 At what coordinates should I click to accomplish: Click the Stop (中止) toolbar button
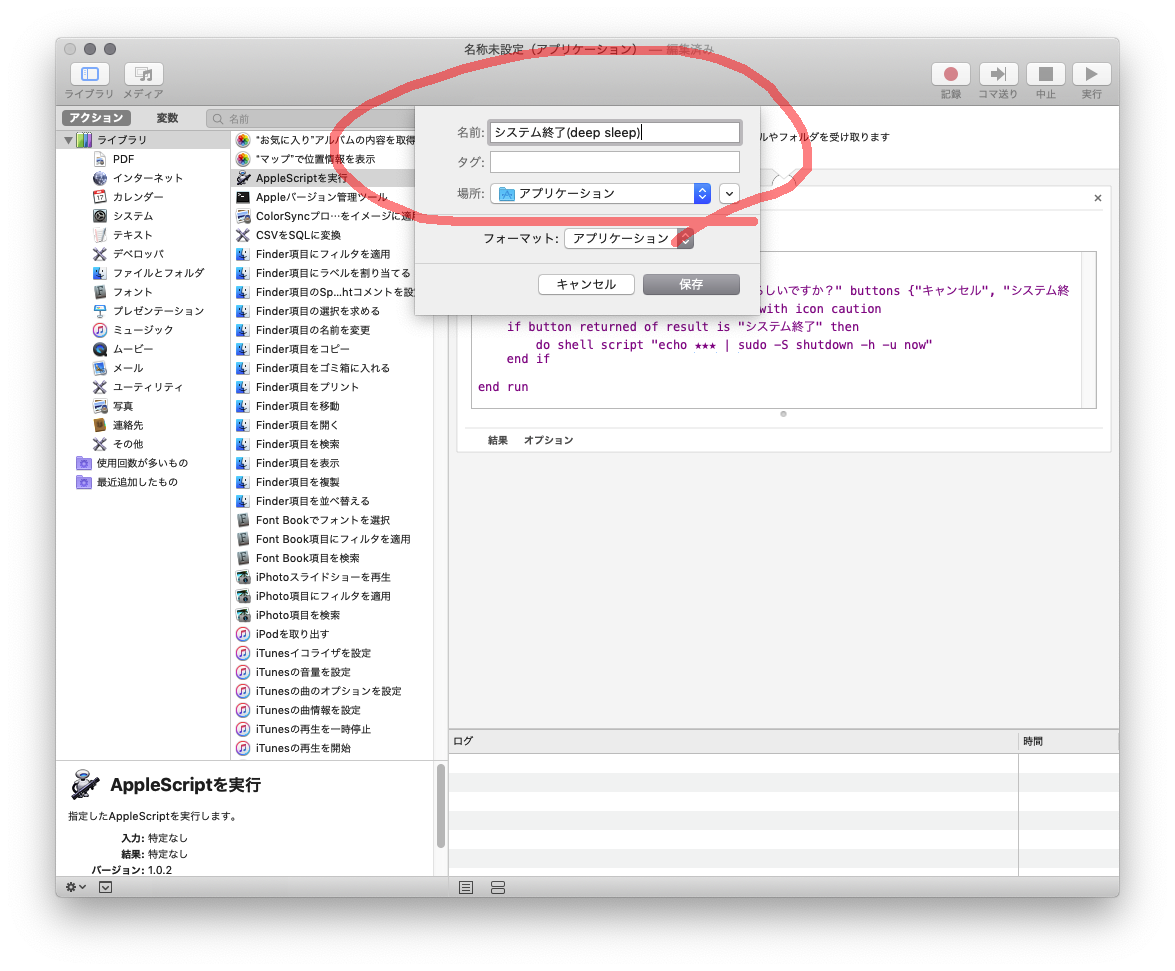tap(1045, 74)
